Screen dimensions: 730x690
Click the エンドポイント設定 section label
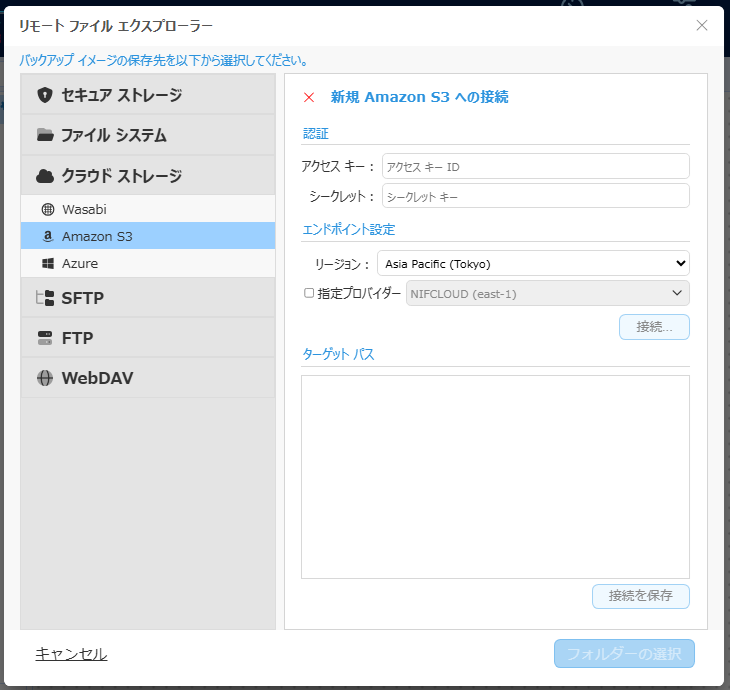click(349, 230)
